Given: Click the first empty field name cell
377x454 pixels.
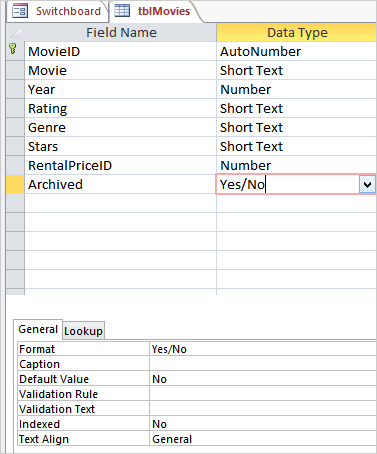Looking at the screenshot, I should (x=121, y=203).
